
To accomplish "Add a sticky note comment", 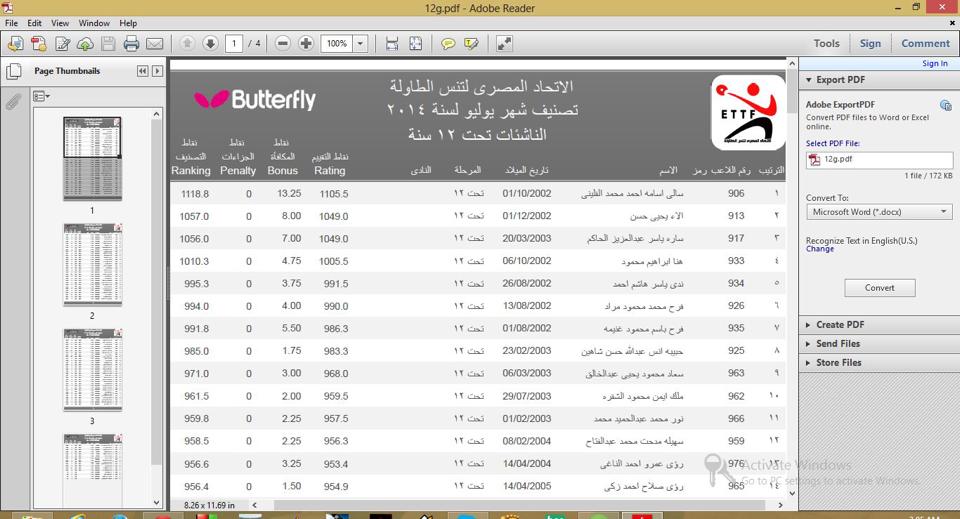I will click(x=448, y=43).
